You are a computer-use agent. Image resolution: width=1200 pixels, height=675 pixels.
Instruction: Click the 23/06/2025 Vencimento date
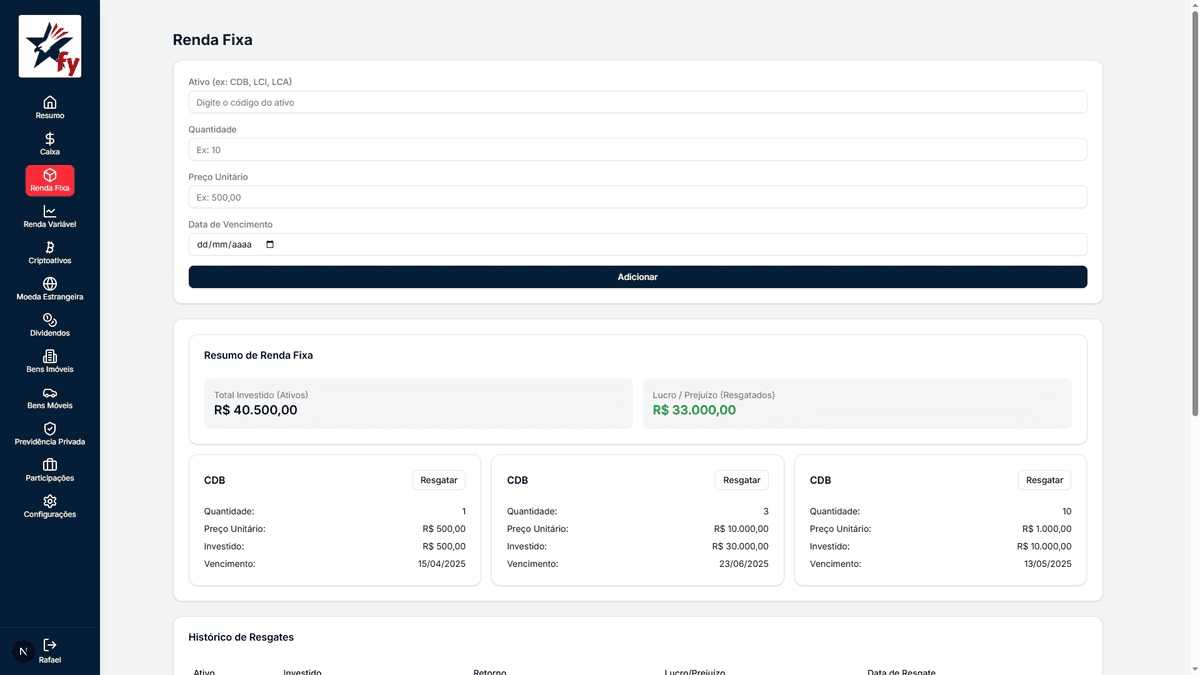click(x=744, y=564)
